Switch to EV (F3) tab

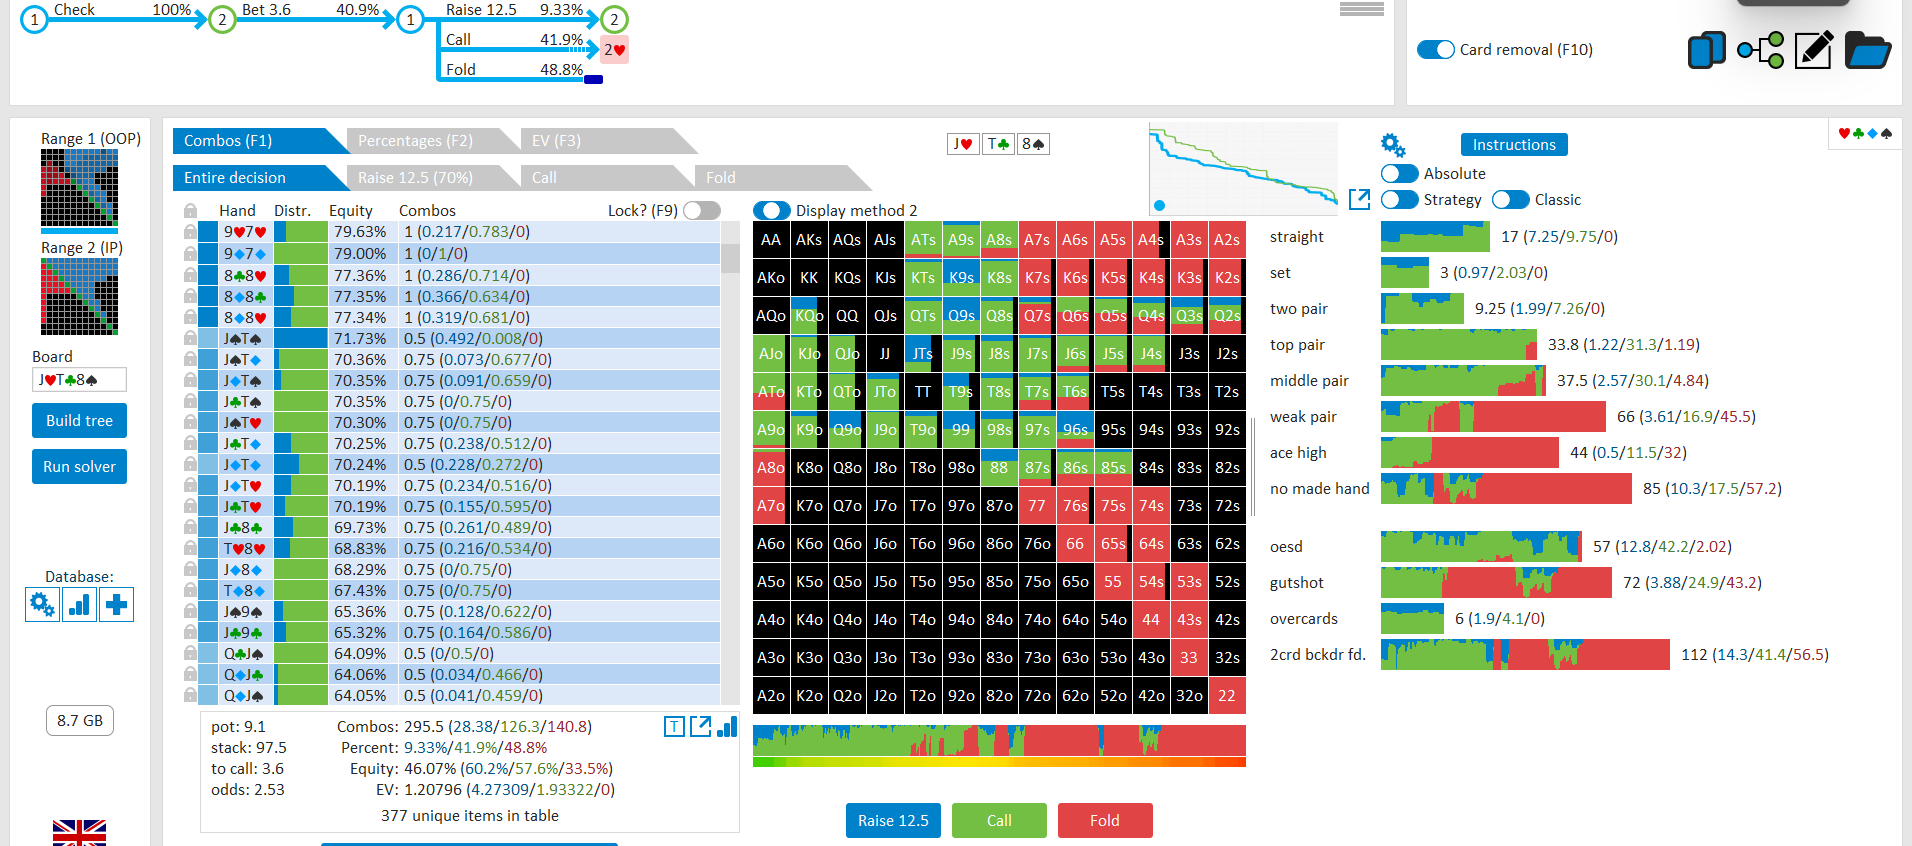(x=607, y=141)
